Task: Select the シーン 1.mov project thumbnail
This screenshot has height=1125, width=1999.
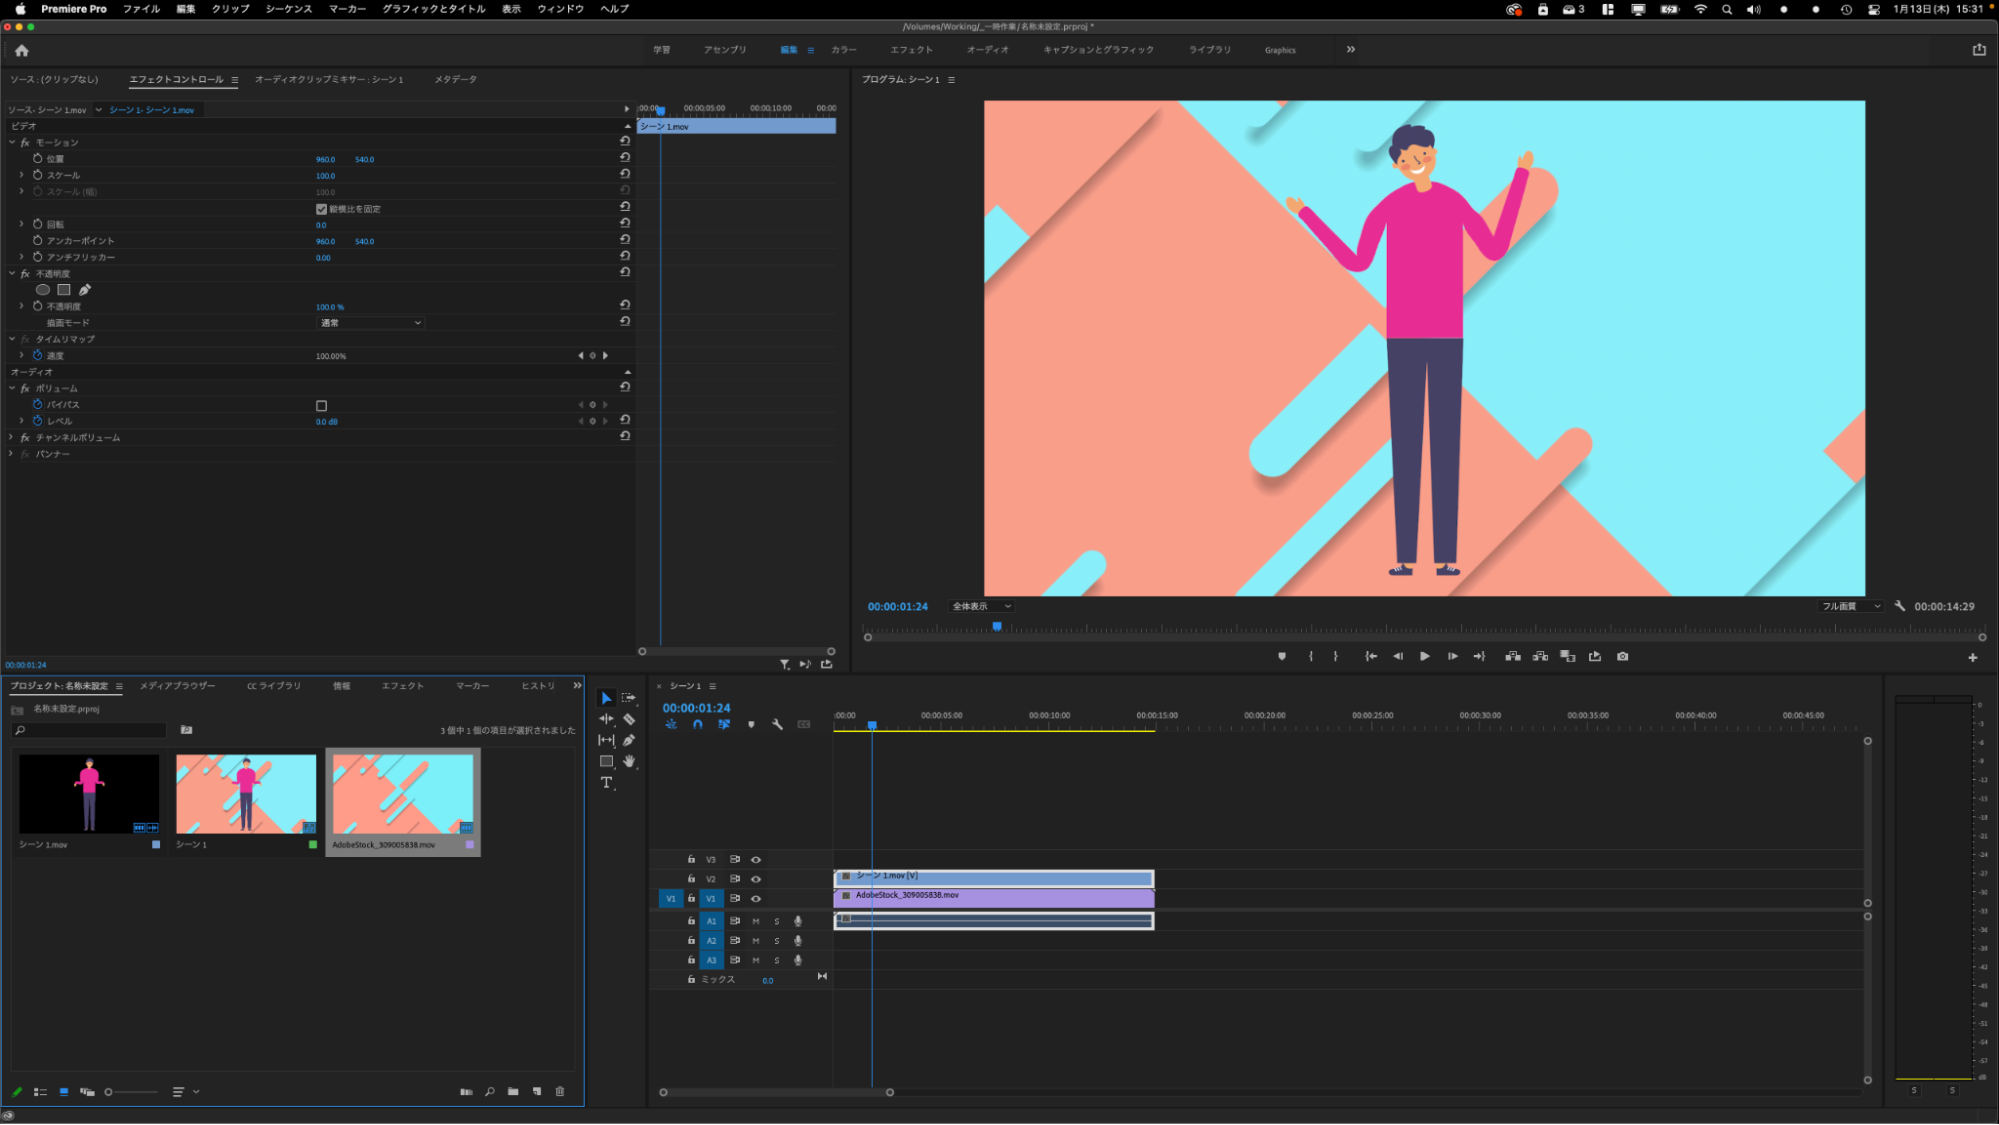Action: [89, 794]
